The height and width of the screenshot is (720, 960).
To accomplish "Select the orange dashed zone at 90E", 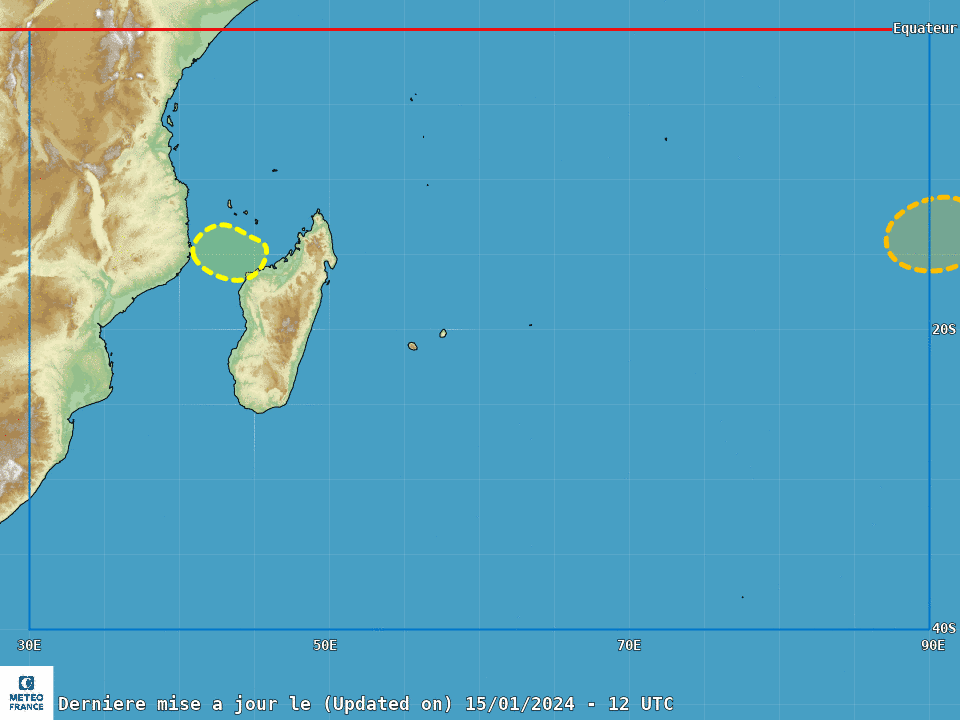I will pos(923,234).
